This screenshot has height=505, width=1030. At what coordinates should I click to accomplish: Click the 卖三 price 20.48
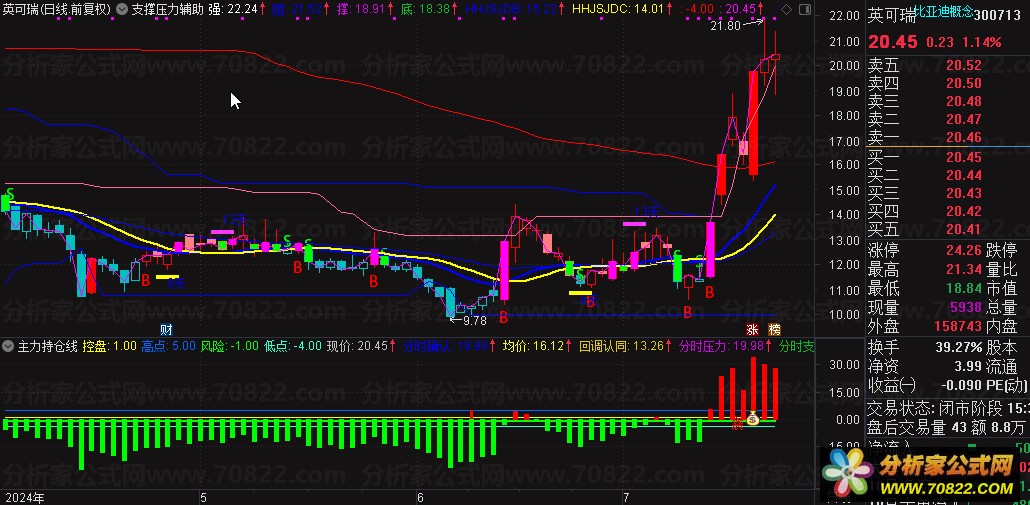click(x=964, y=101)
